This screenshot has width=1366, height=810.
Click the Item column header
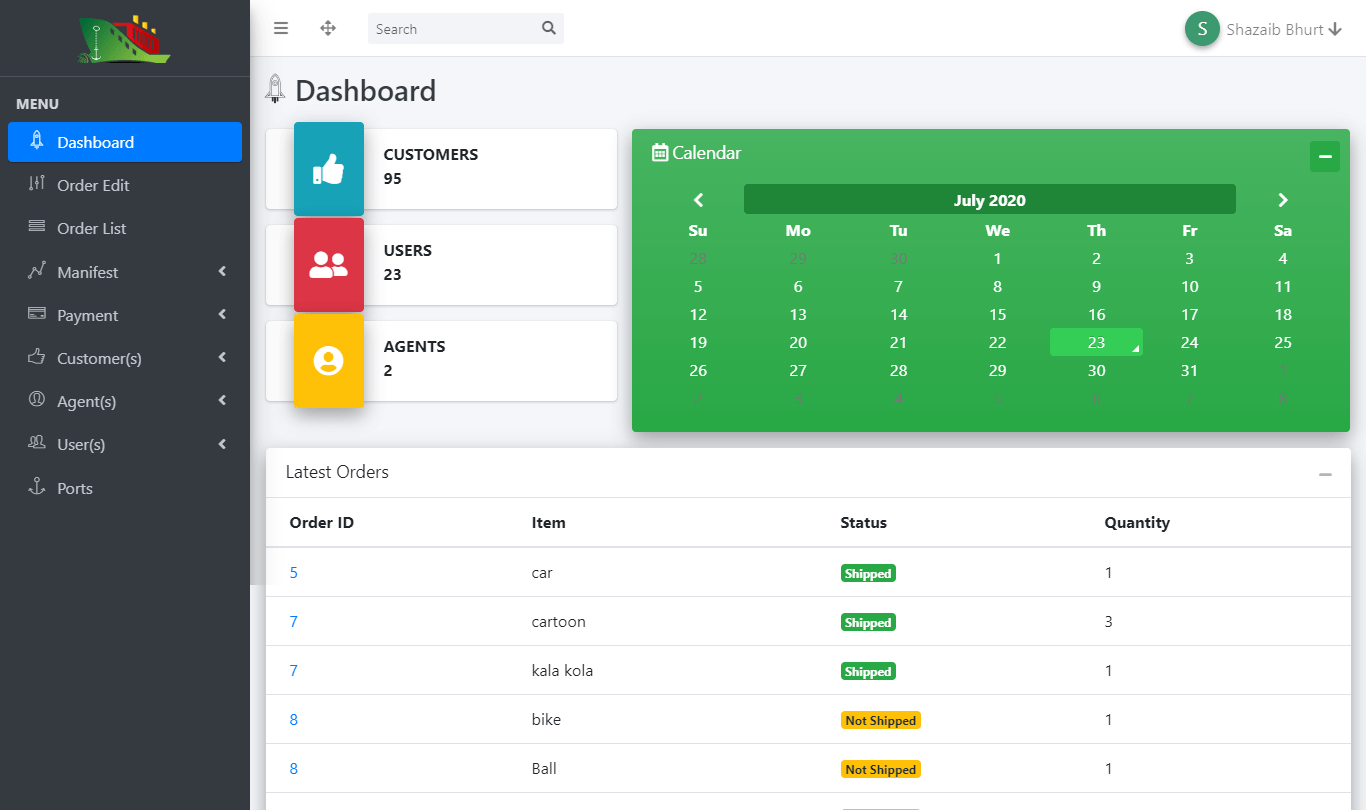pyautogui.click(x=549, y=523)
